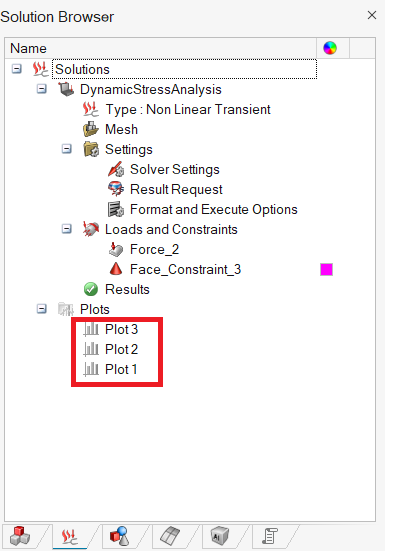Open the model browser tab with cubes

[x=20, y=537]
